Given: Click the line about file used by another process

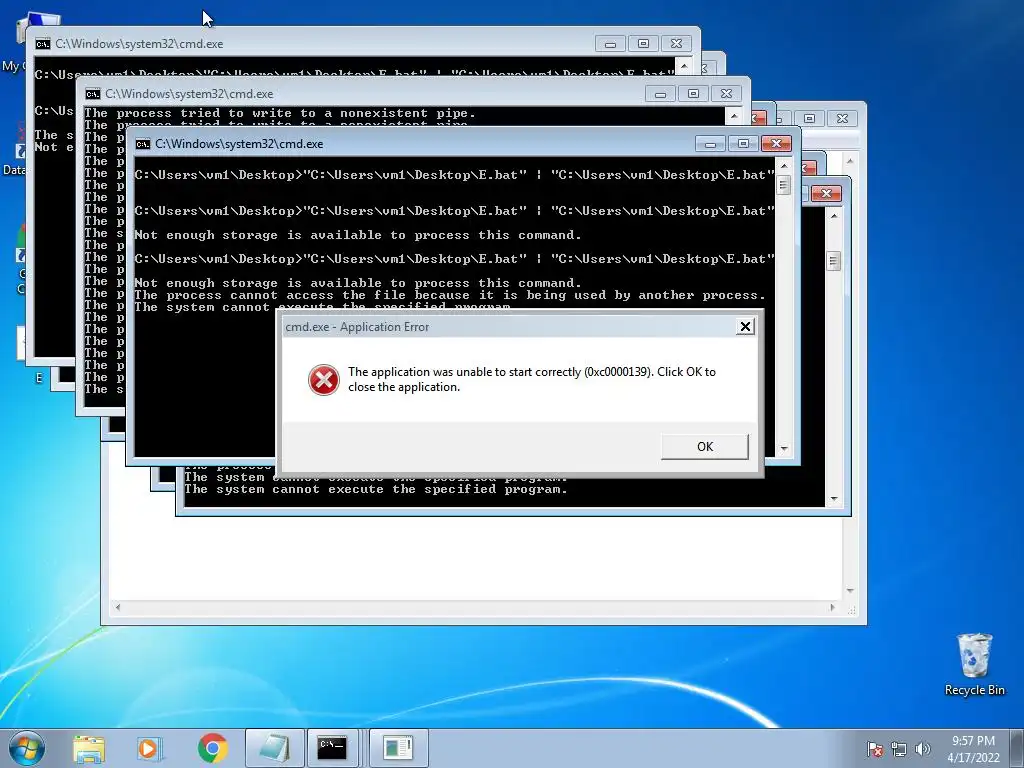Looking at the screenshot, I should [449, 295].
